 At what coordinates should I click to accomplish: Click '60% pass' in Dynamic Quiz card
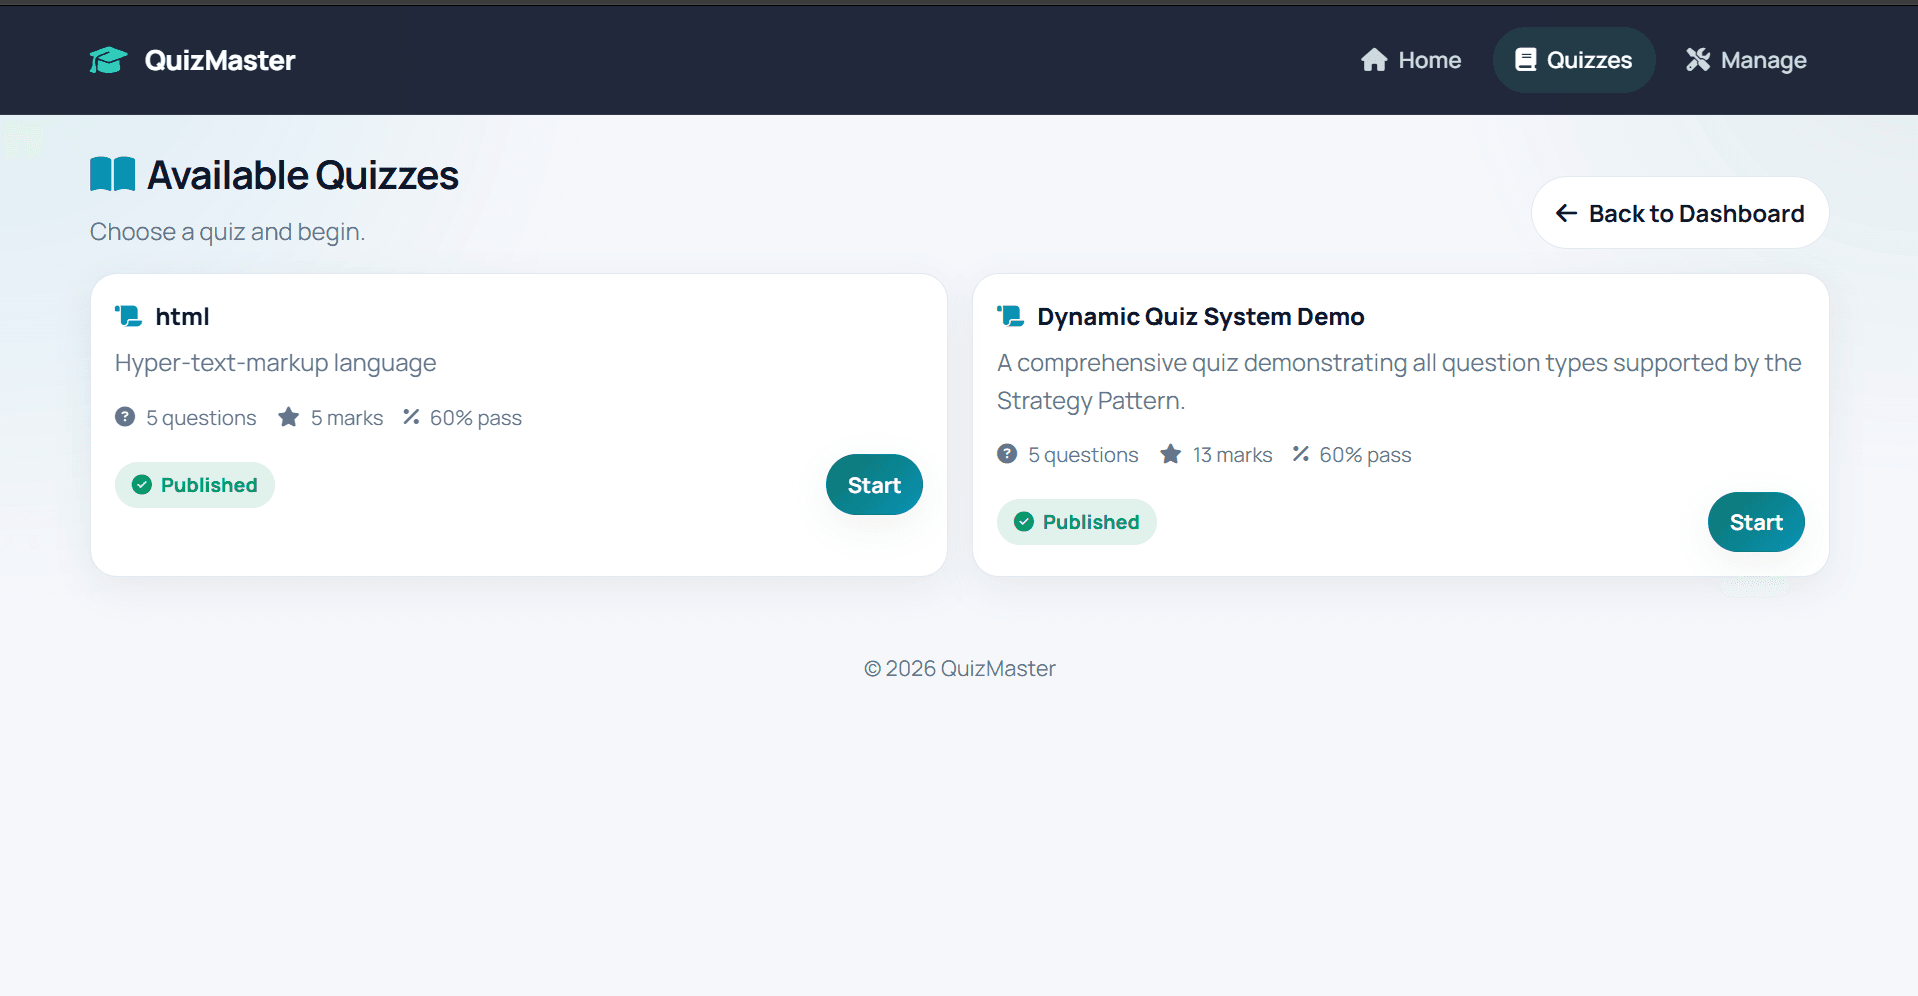tap(1365, 455)
